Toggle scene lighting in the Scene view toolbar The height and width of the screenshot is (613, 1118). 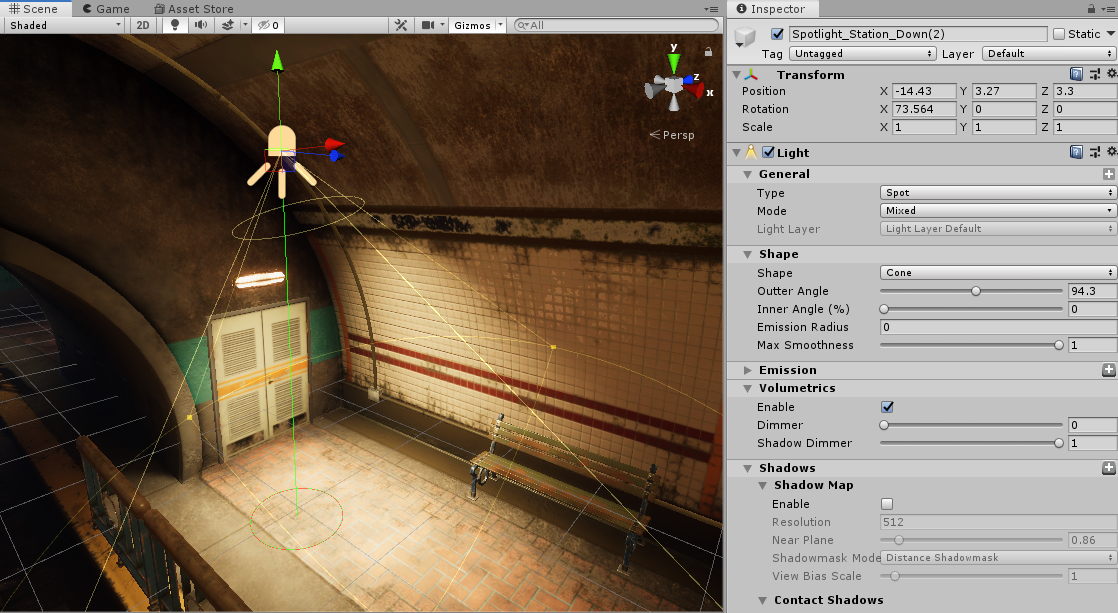click(x=173, y=25)
